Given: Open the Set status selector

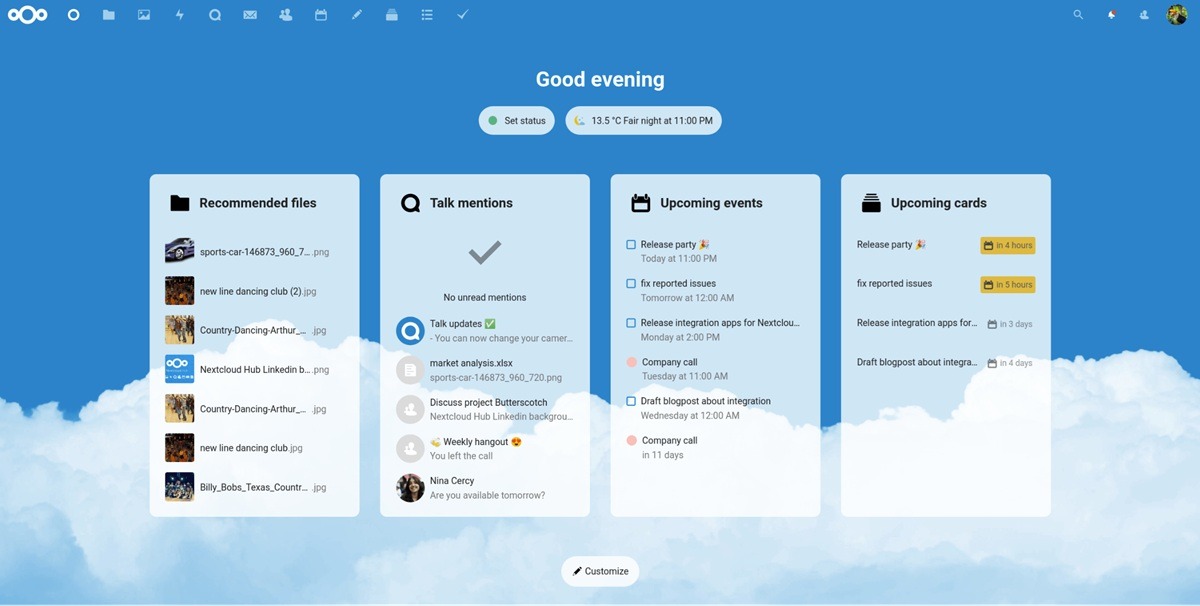Looking at the screenshot, I should [516, 121].
